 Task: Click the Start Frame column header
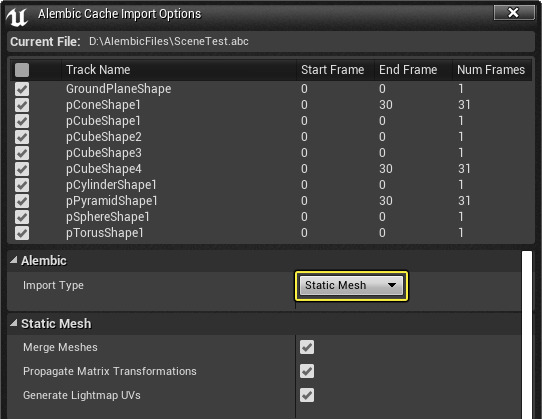coord(335,70)
